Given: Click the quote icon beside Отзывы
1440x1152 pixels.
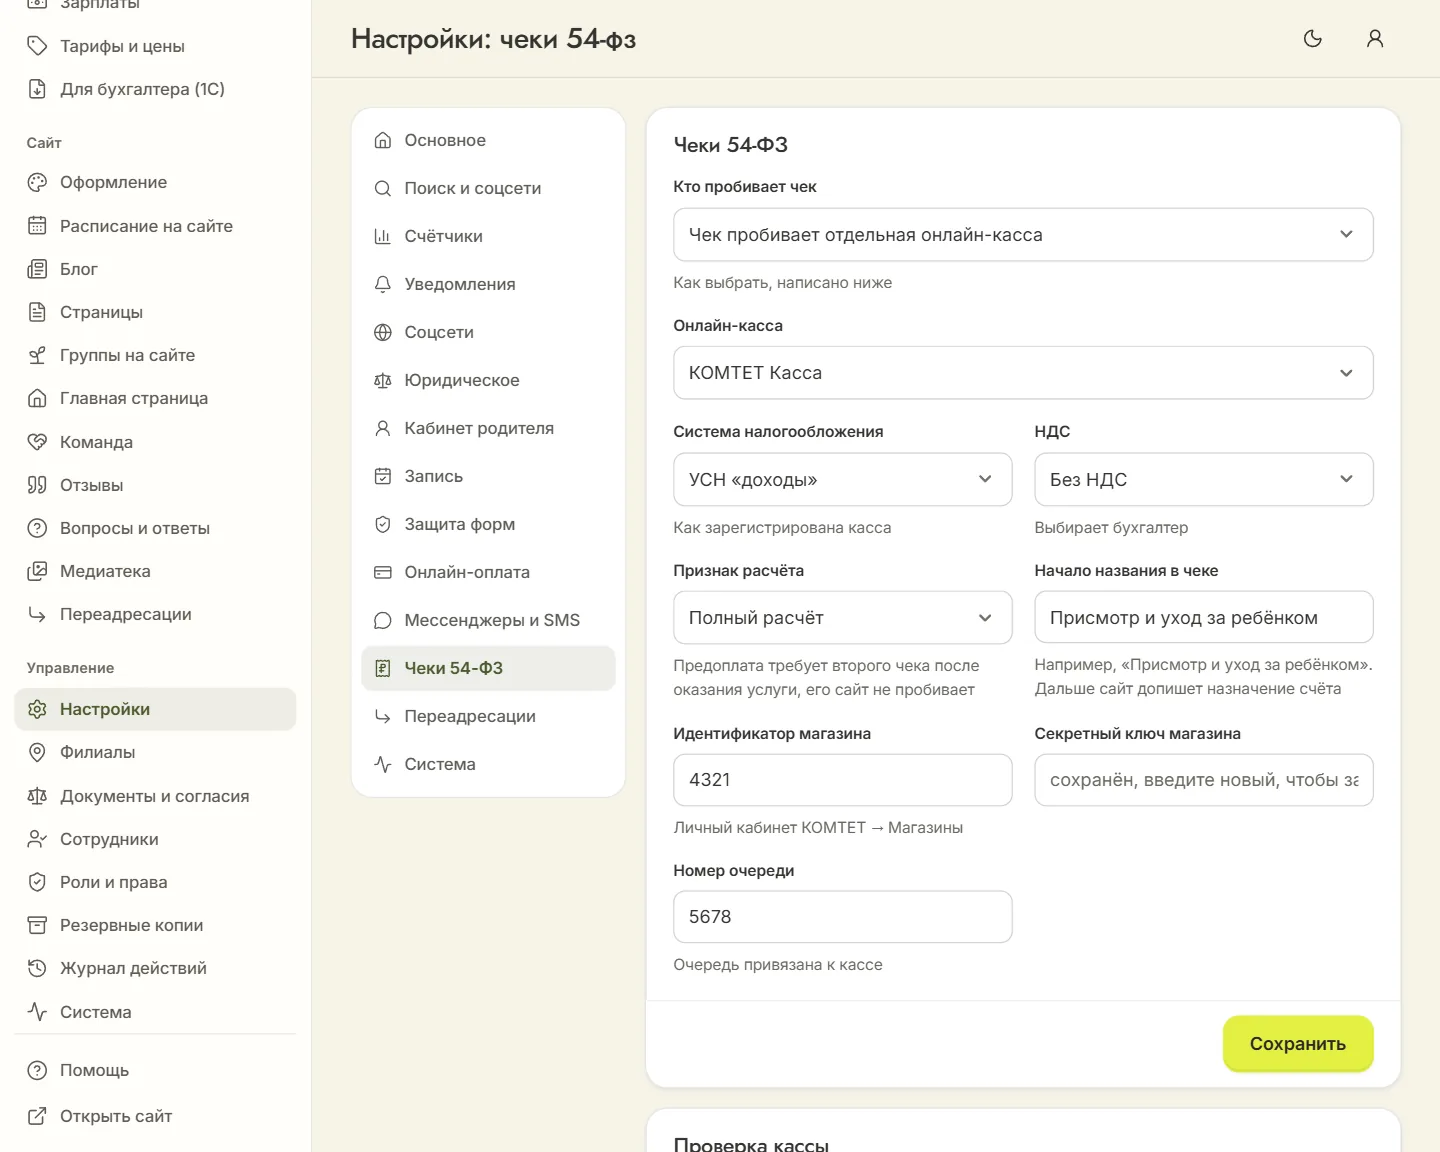Looking at the screenshot, I should click(x=37, y=485).
